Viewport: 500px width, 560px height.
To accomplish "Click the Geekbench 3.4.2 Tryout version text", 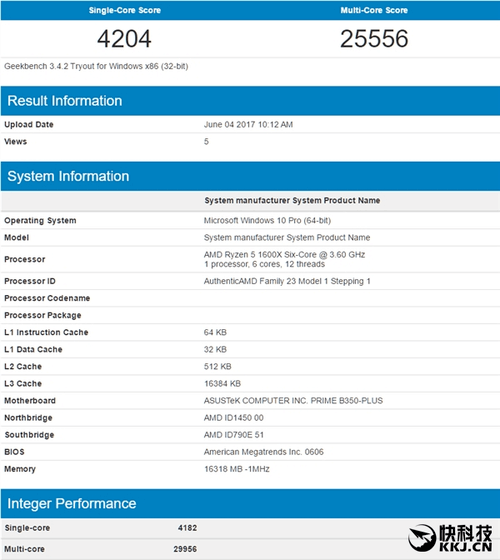I will coord(96,66).
